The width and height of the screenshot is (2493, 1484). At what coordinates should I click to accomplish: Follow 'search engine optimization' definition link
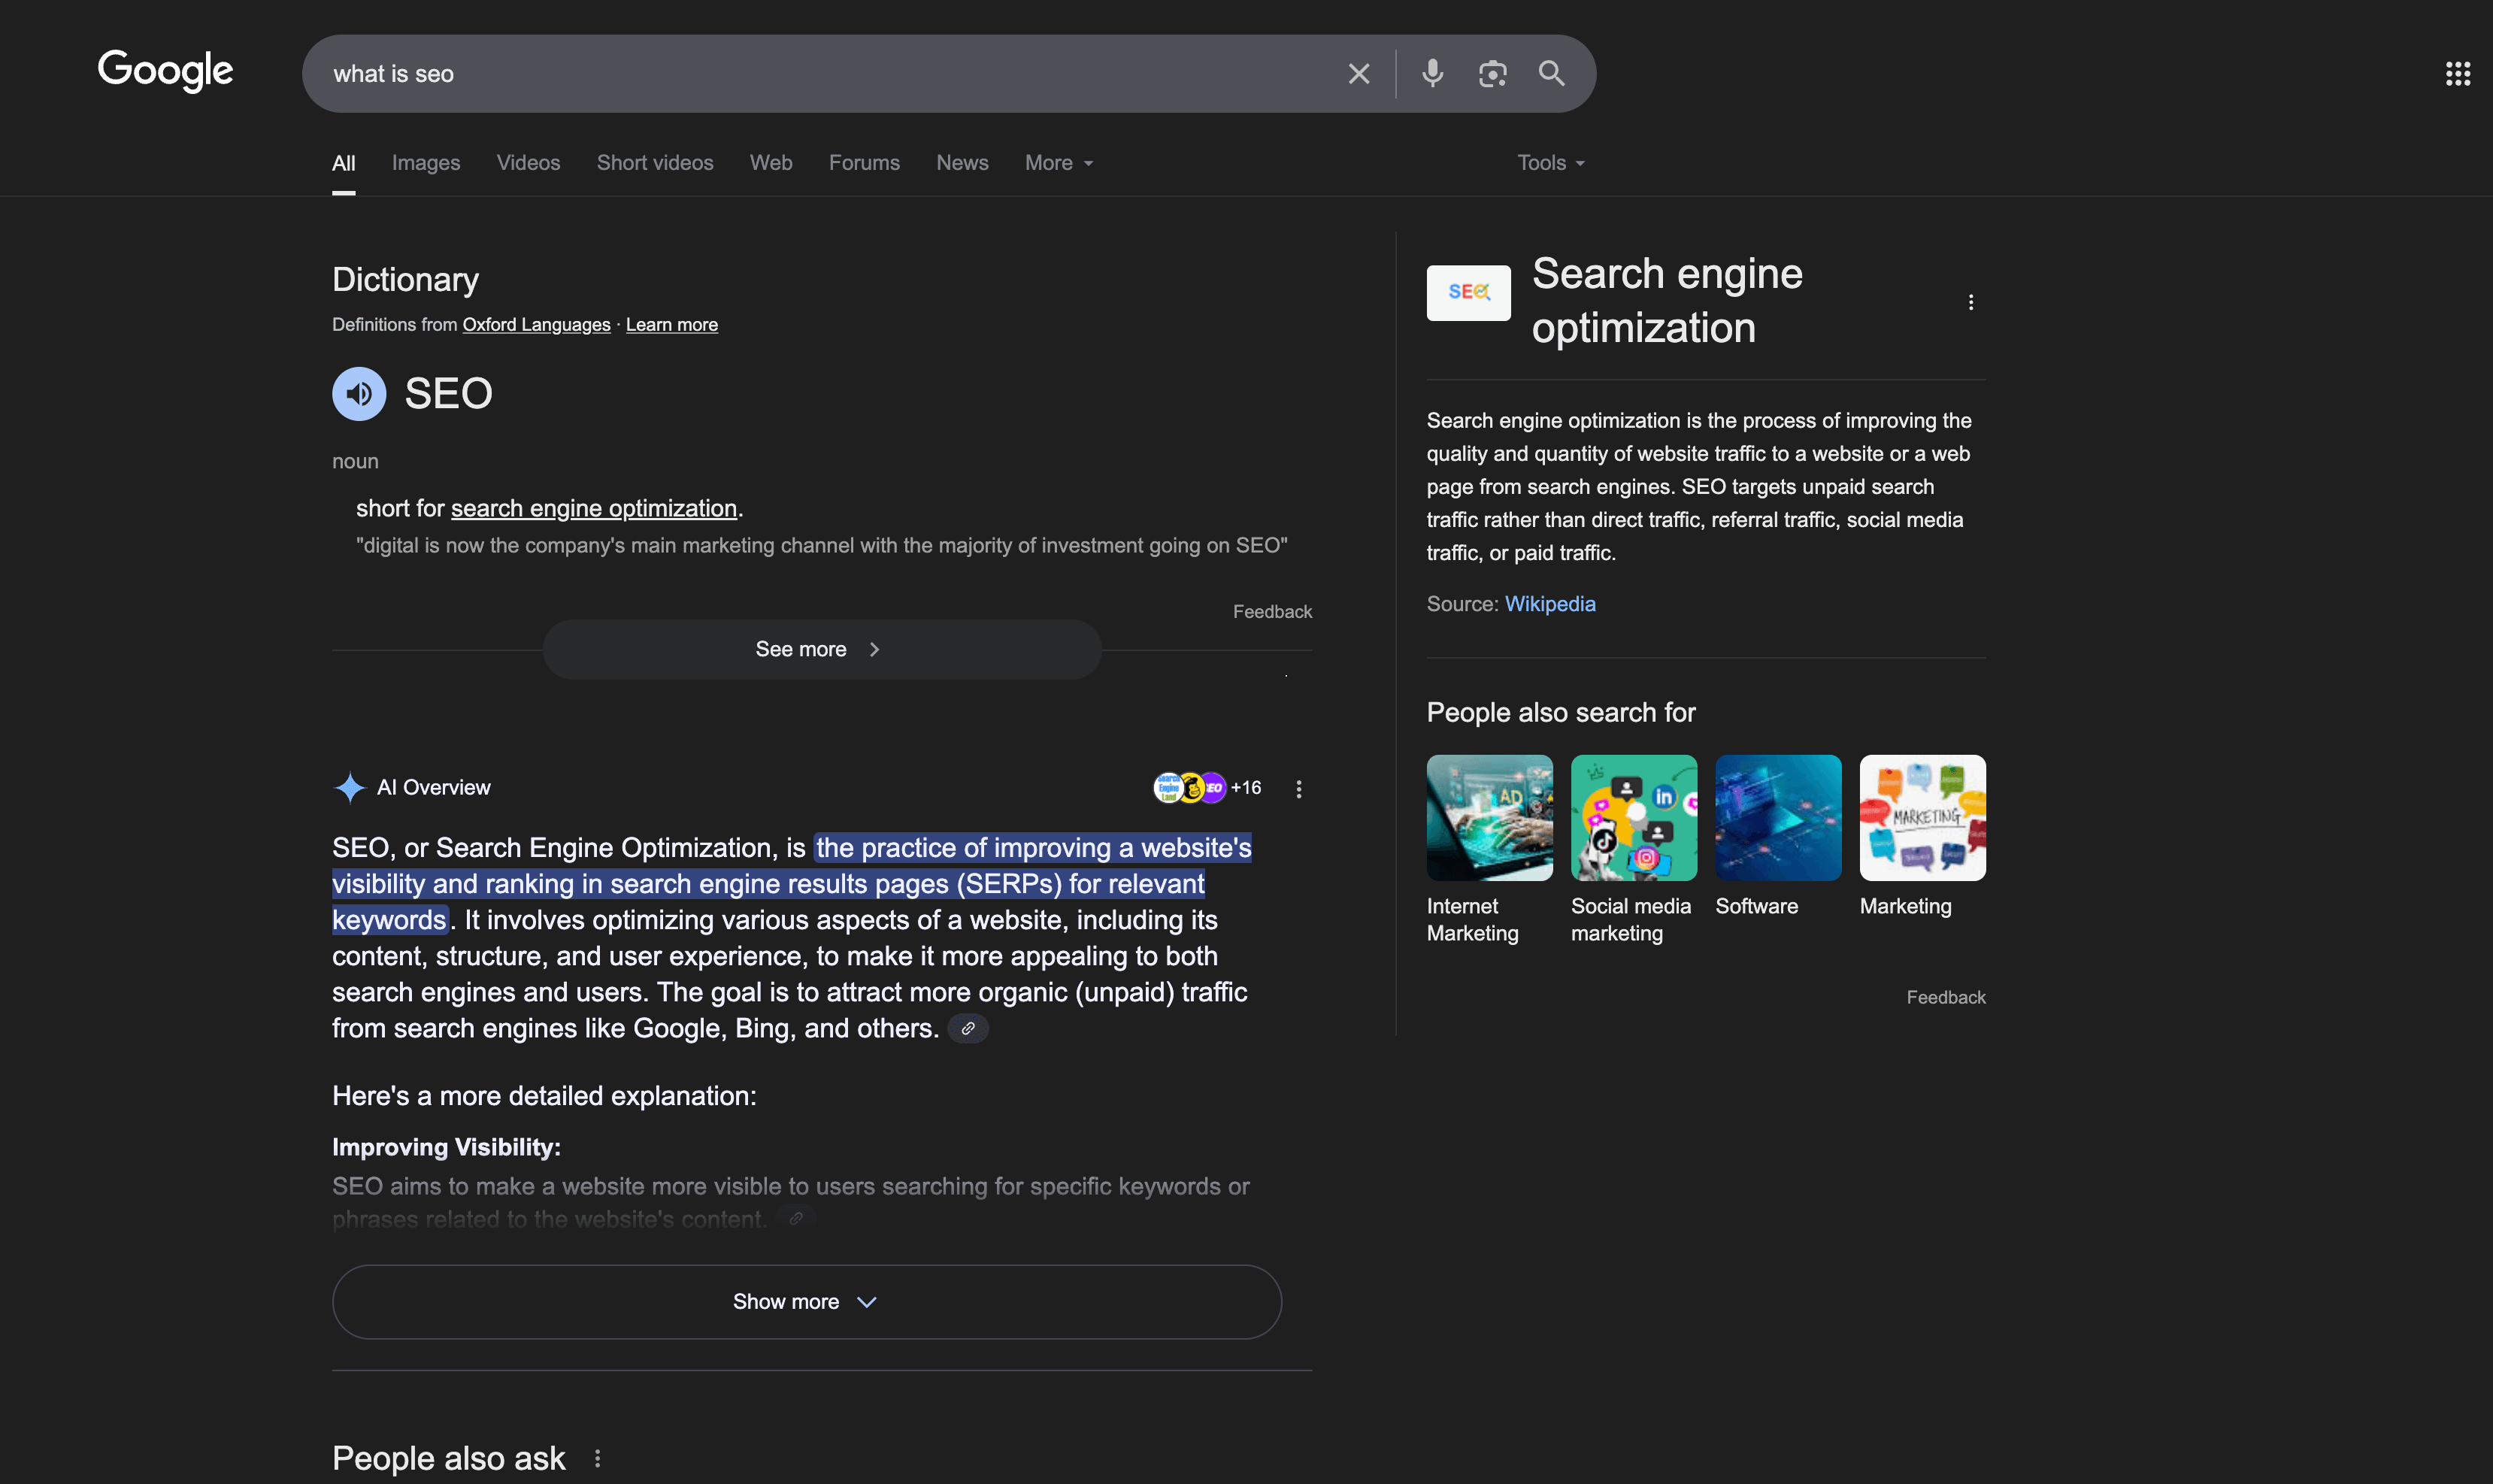click(594, 508)
